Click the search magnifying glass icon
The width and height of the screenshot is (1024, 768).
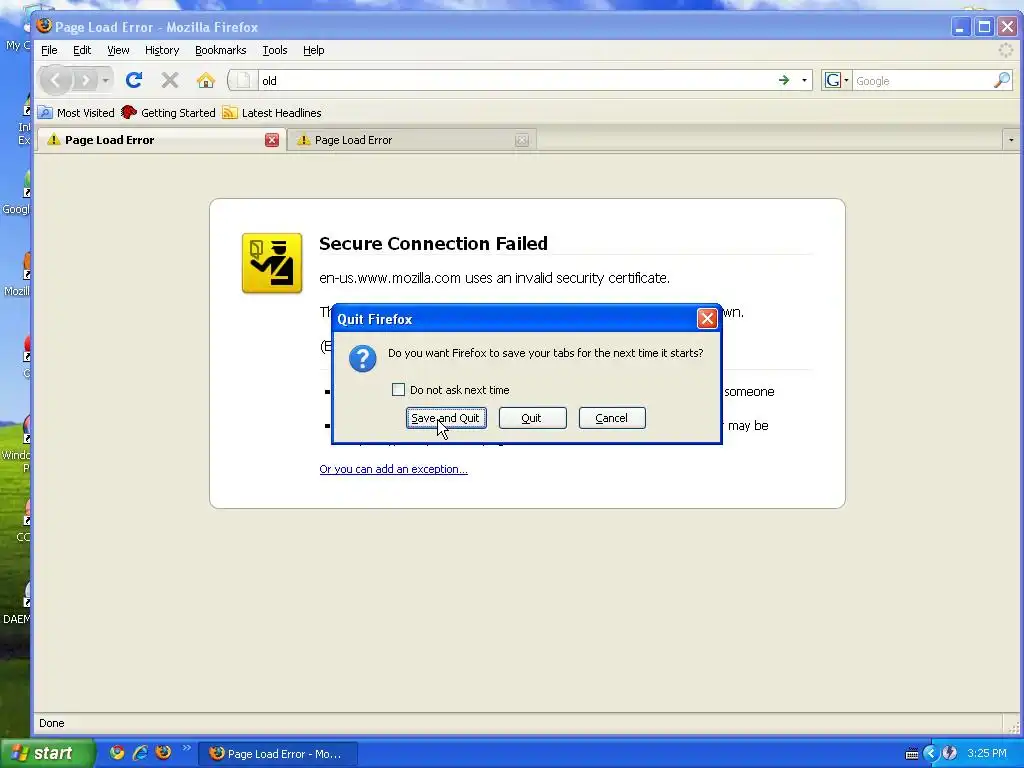click(1002, 80)
